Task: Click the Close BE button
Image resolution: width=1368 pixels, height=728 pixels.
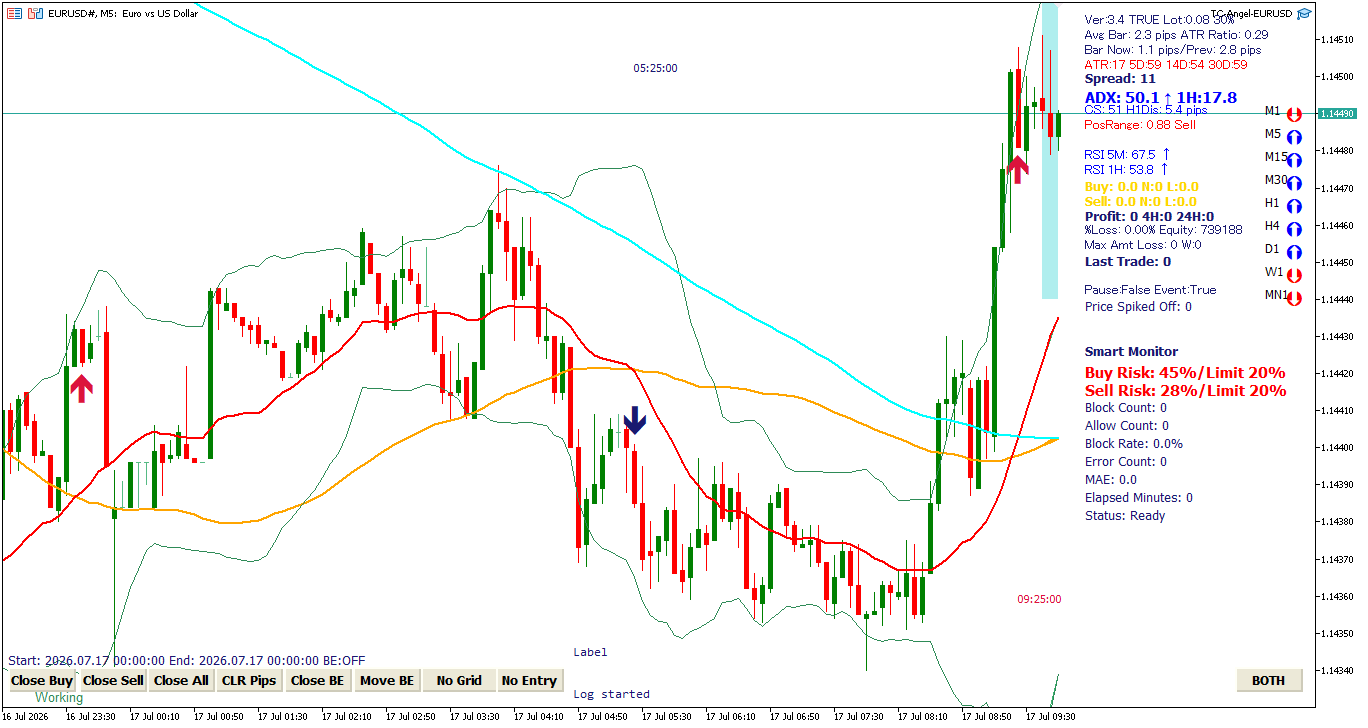Action: [x=318, y=681]
